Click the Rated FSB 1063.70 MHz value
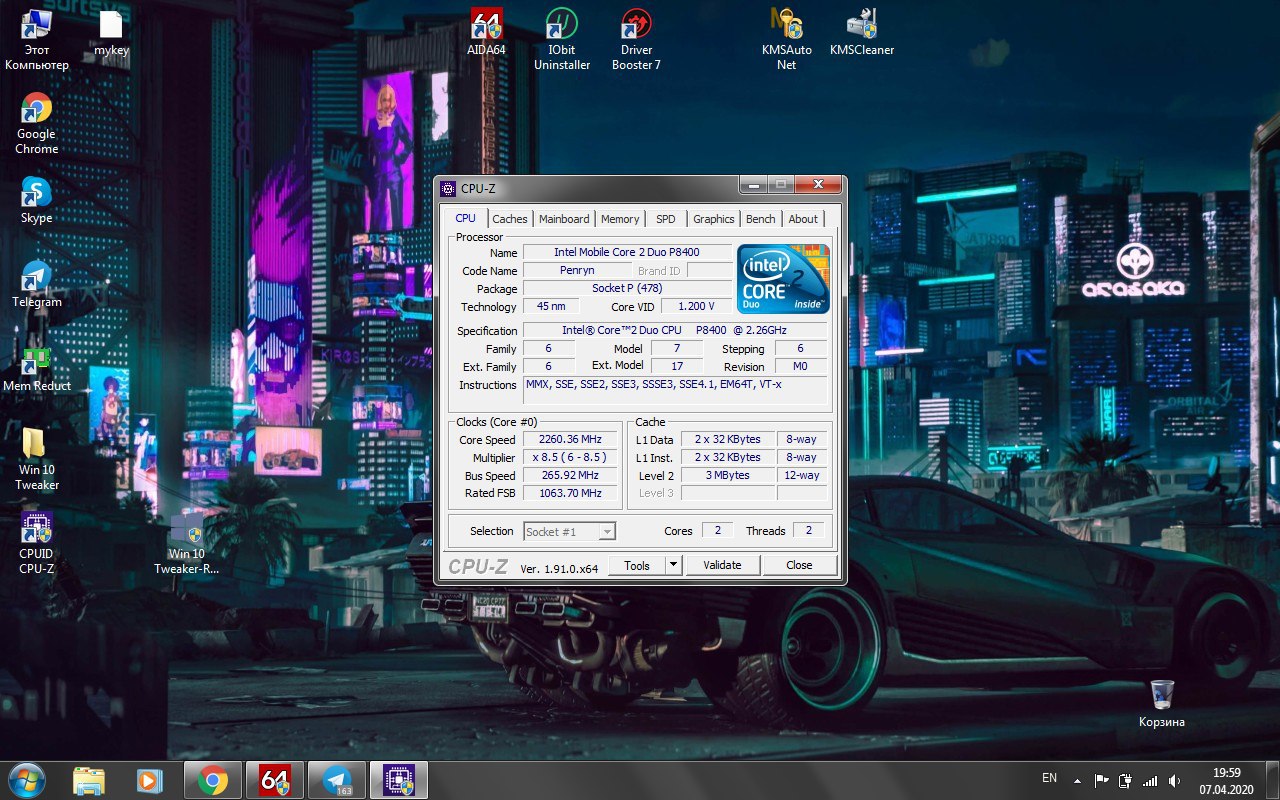 (570, 493)
